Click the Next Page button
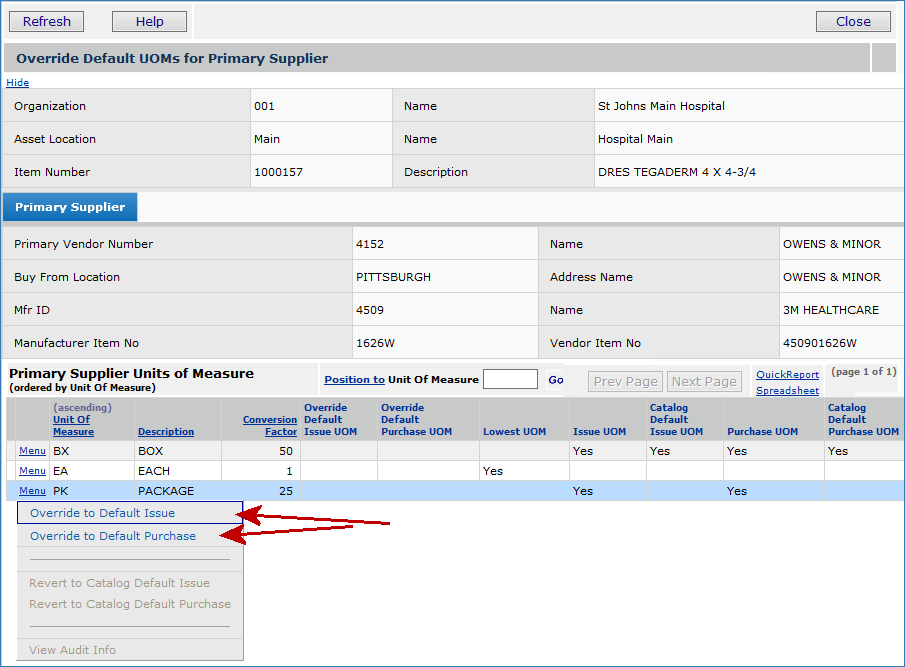Screen dimensions: 905x667 pos(704,381)
